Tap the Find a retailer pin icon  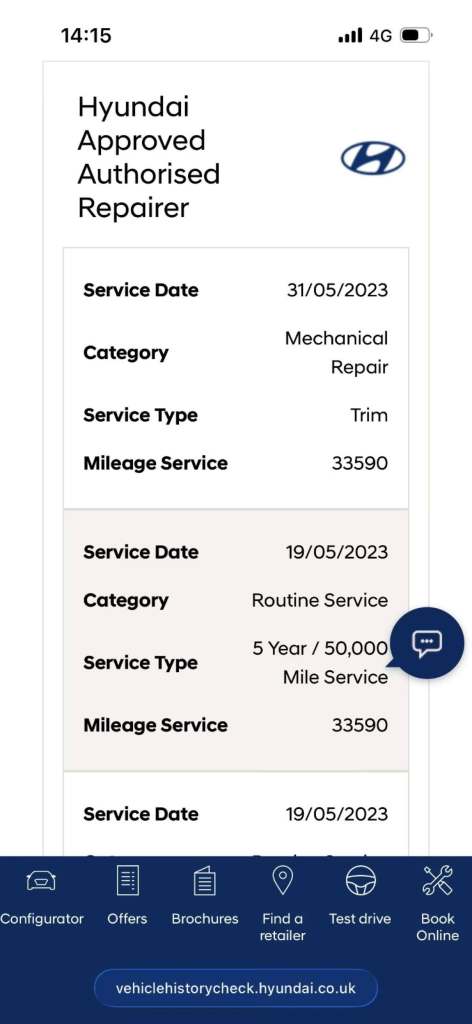[282, 880]
